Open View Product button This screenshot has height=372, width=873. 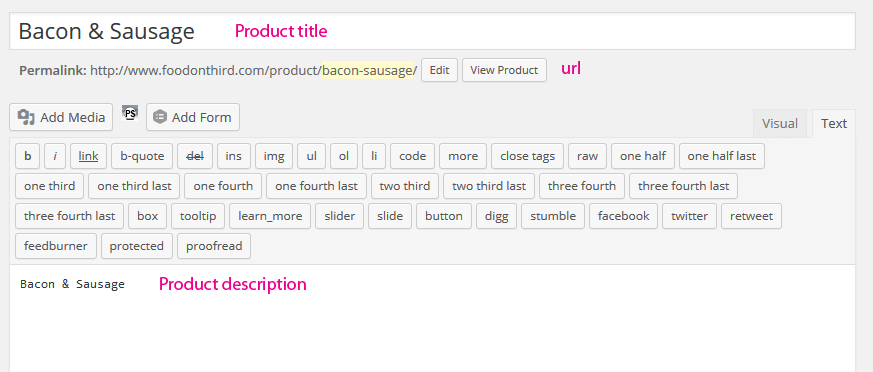pos(504,70)
